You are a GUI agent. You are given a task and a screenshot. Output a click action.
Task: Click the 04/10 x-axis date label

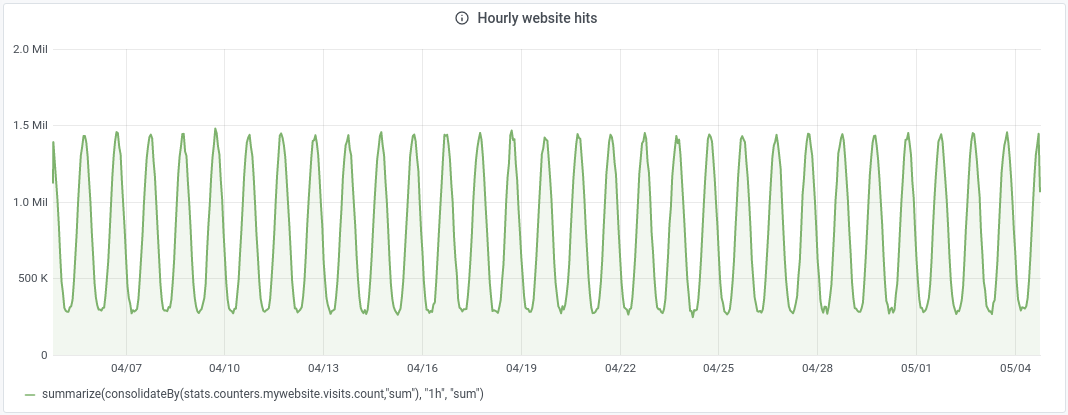225,369
